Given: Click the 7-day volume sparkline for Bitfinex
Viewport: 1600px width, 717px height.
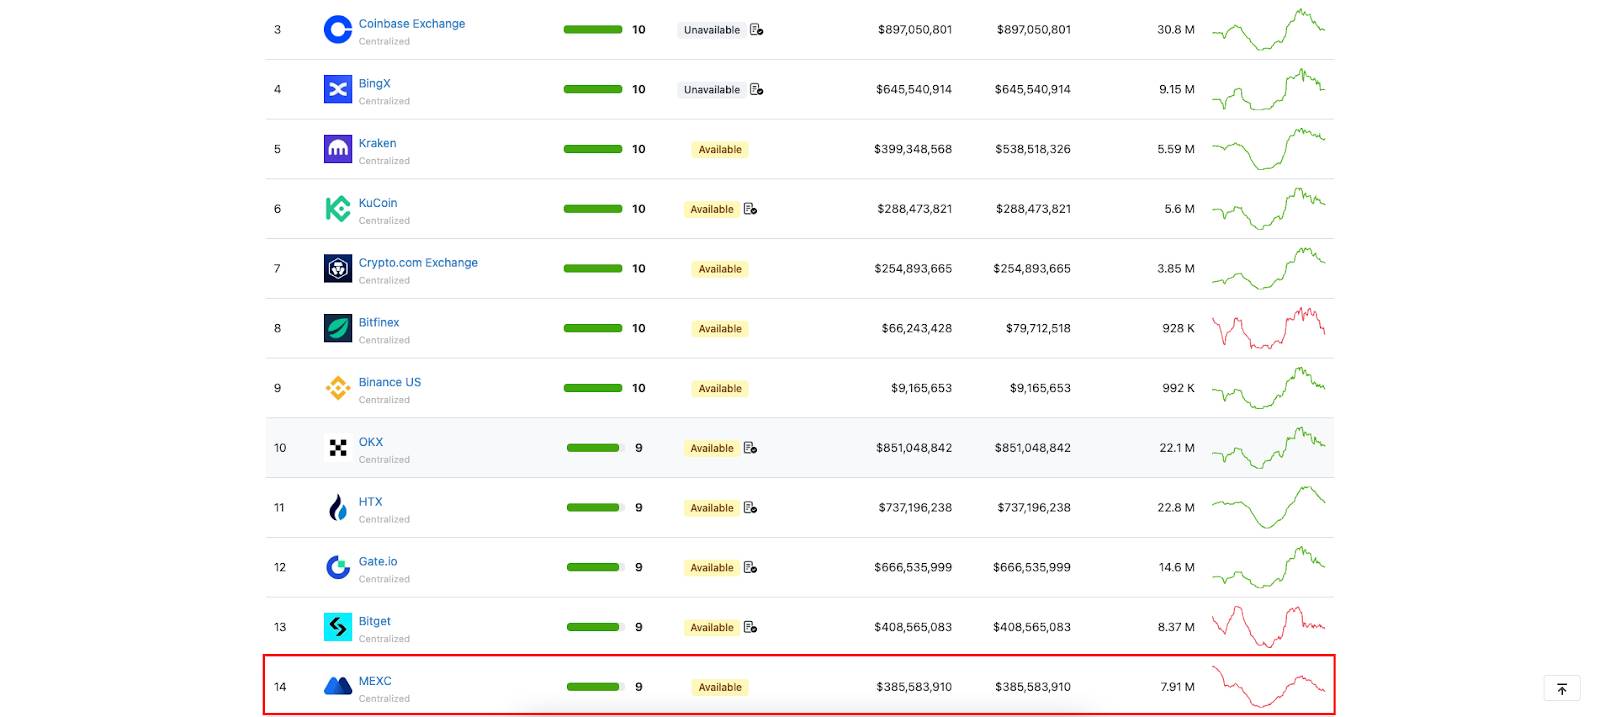Looking at the screenshot, I should tap(1269, 328).
